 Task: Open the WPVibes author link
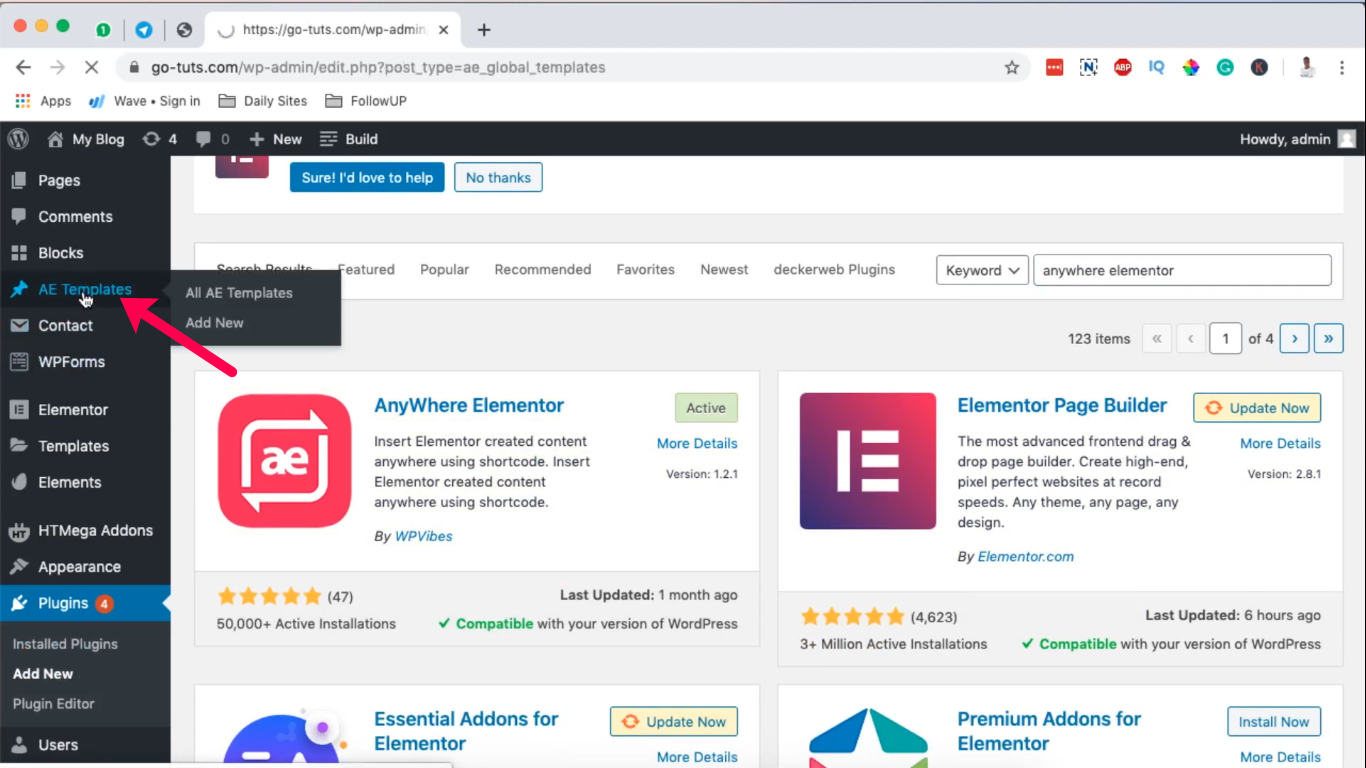pyautogui.click(x=424, y=537)
